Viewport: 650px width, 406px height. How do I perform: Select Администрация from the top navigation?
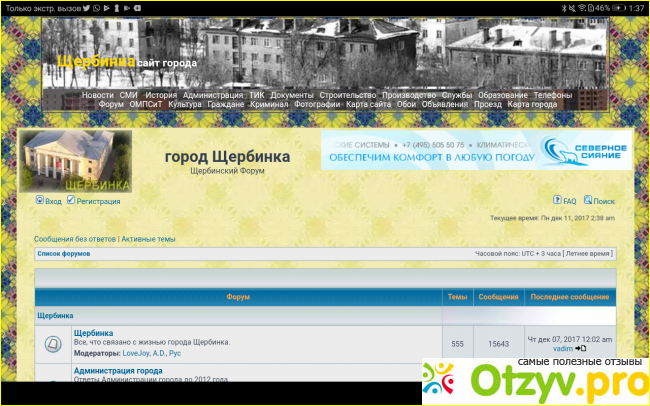click(212, 95)
